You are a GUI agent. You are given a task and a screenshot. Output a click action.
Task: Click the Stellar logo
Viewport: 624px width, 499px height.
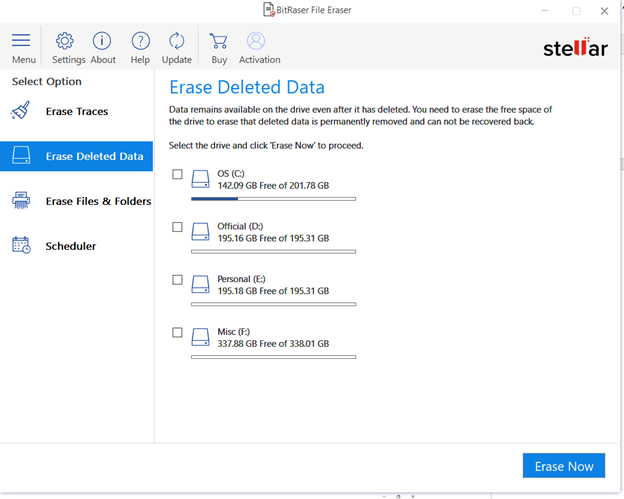pyautogui.click(x=575, y=47)
